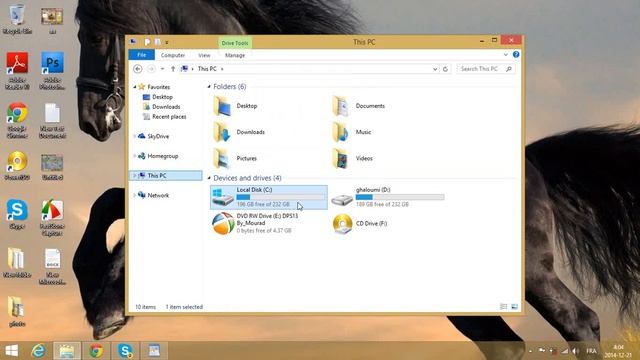Select Desktop under Favorites
This screenshot has height=360, width=640.
pyautogui.click(x=162, y=97)
